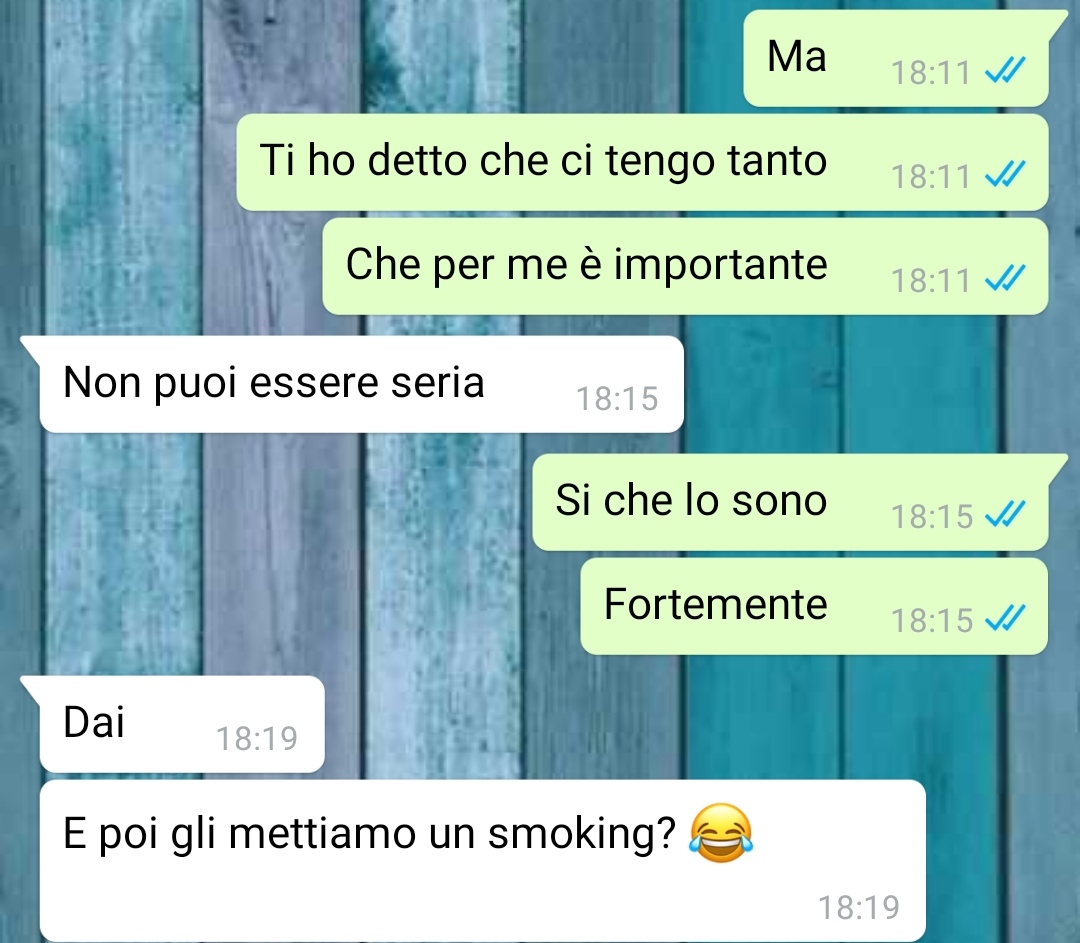The height and width of the screenshot is (943, 1080).
Task: Click read ticks beside 'Che per me è importante'
Action: point(1006,279)
